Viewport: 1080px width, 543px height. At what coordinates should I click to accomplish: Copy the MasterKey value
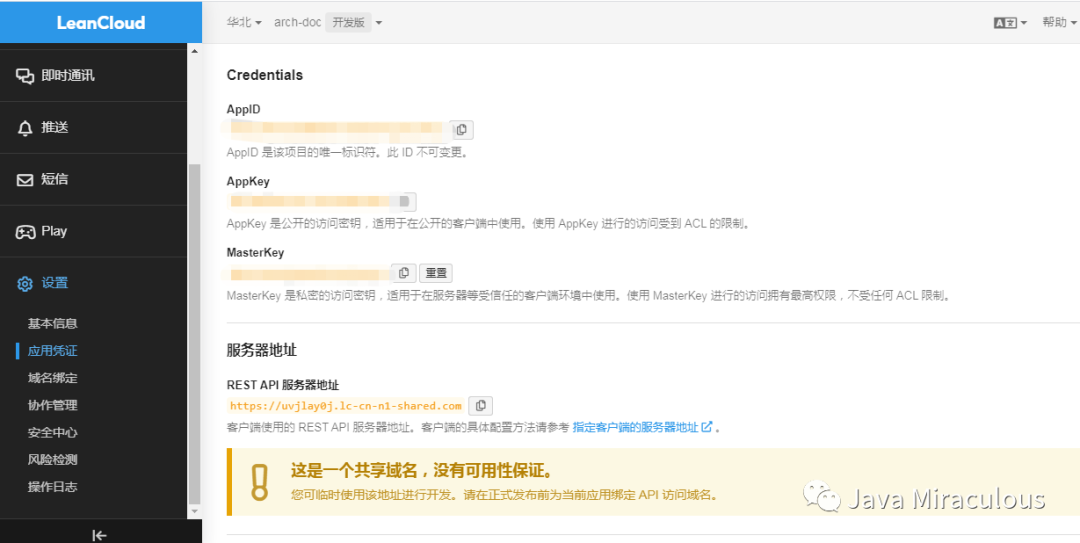point(404,273)
